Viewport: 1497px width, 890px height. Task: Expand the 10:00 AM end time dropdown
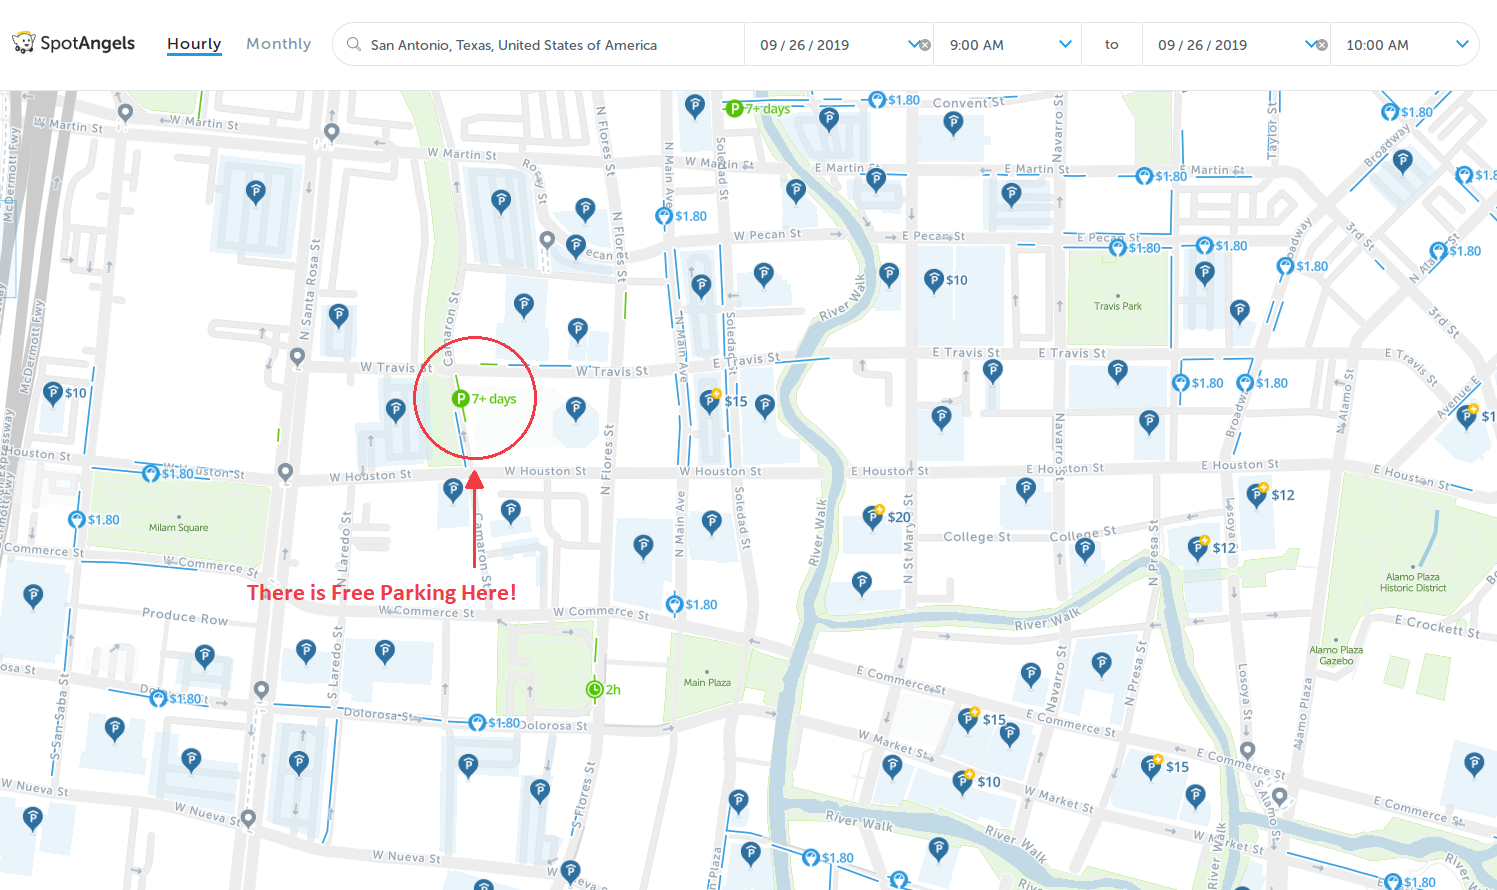tap(1405, 45)
